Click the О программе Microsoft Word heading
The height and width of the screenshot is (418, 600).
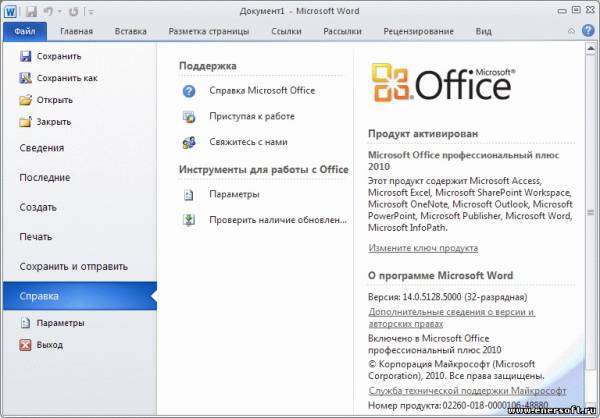pos(440,276)
